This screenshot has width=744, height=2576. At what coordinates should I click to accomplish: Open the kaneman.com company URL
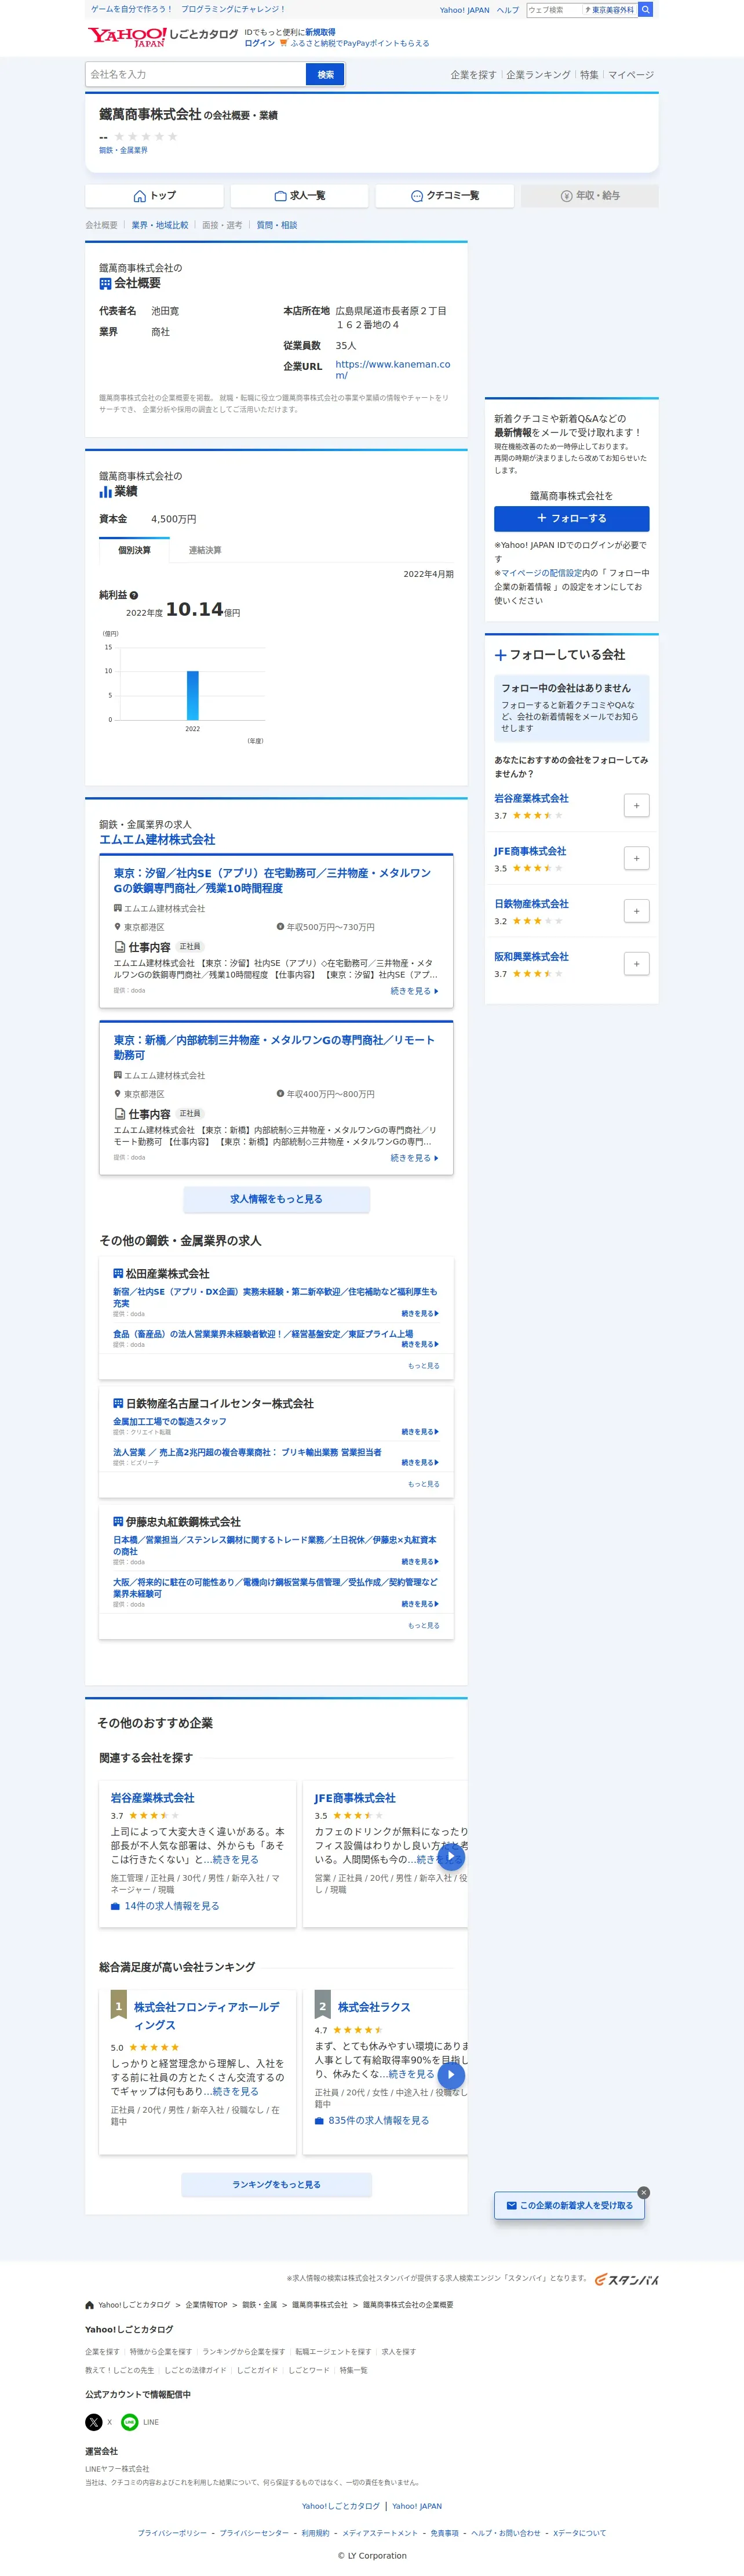coord(392,370)
